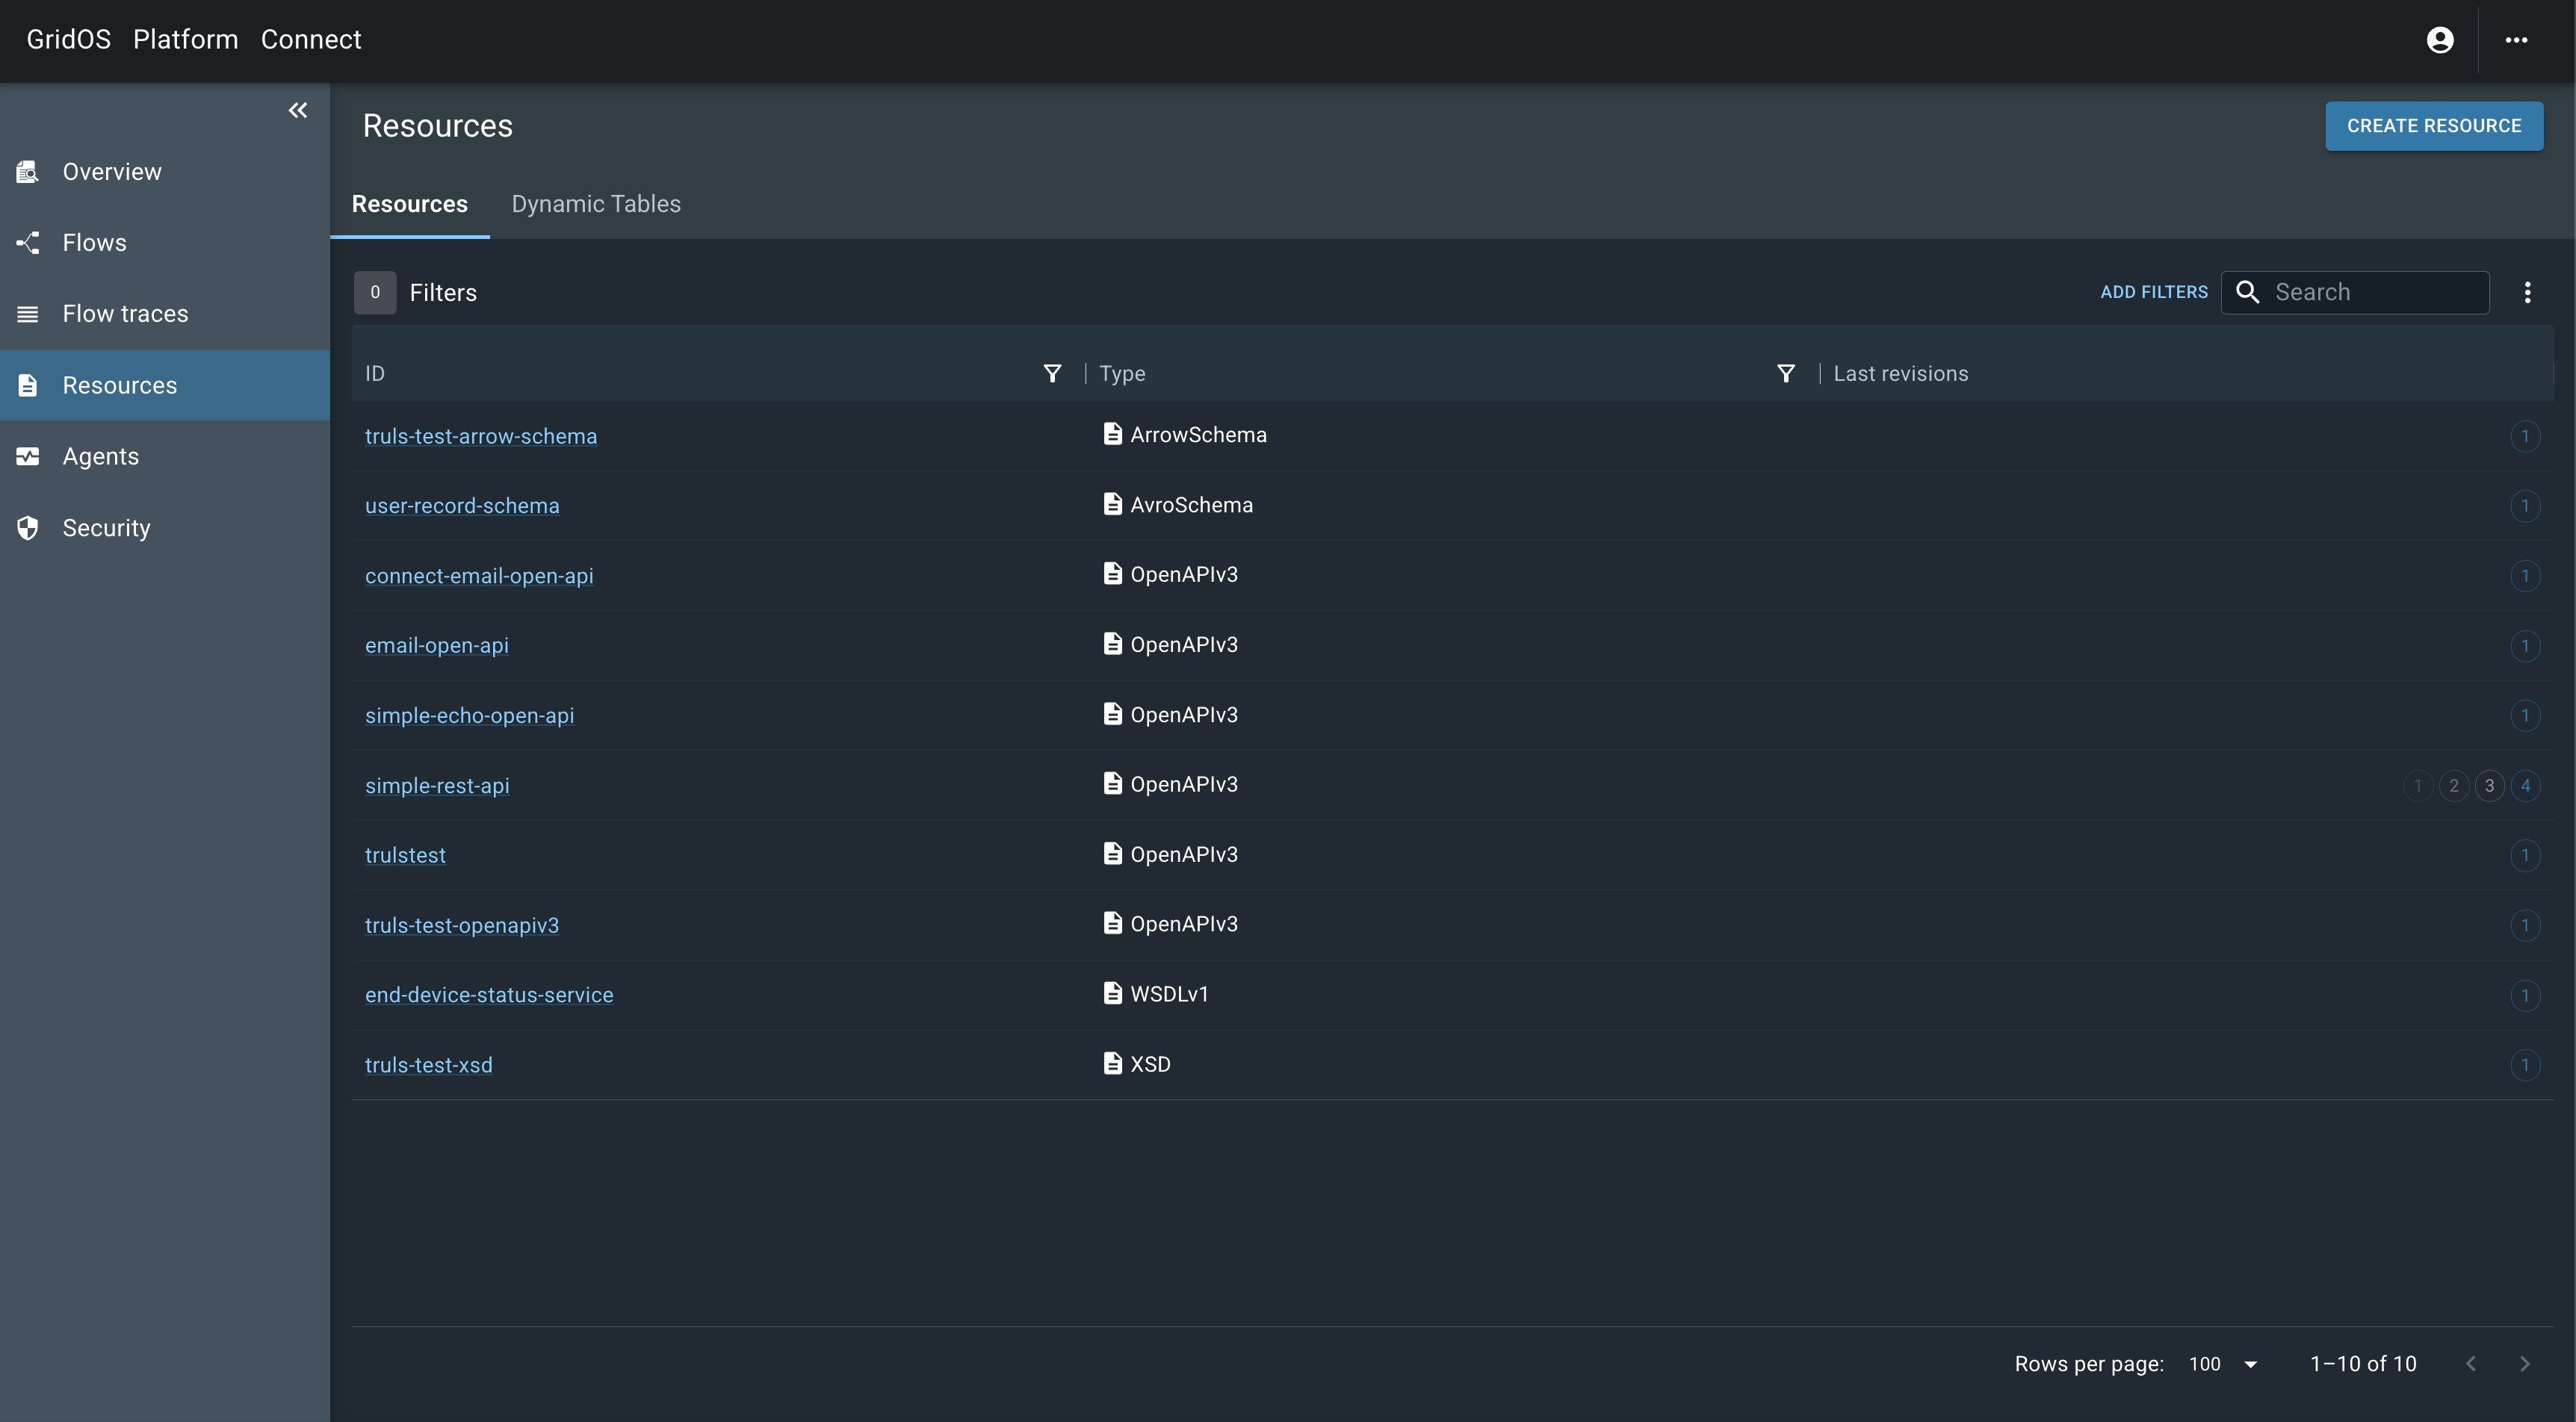
Task: Click Connect in the top bar
Action: (x=311, y=40)
